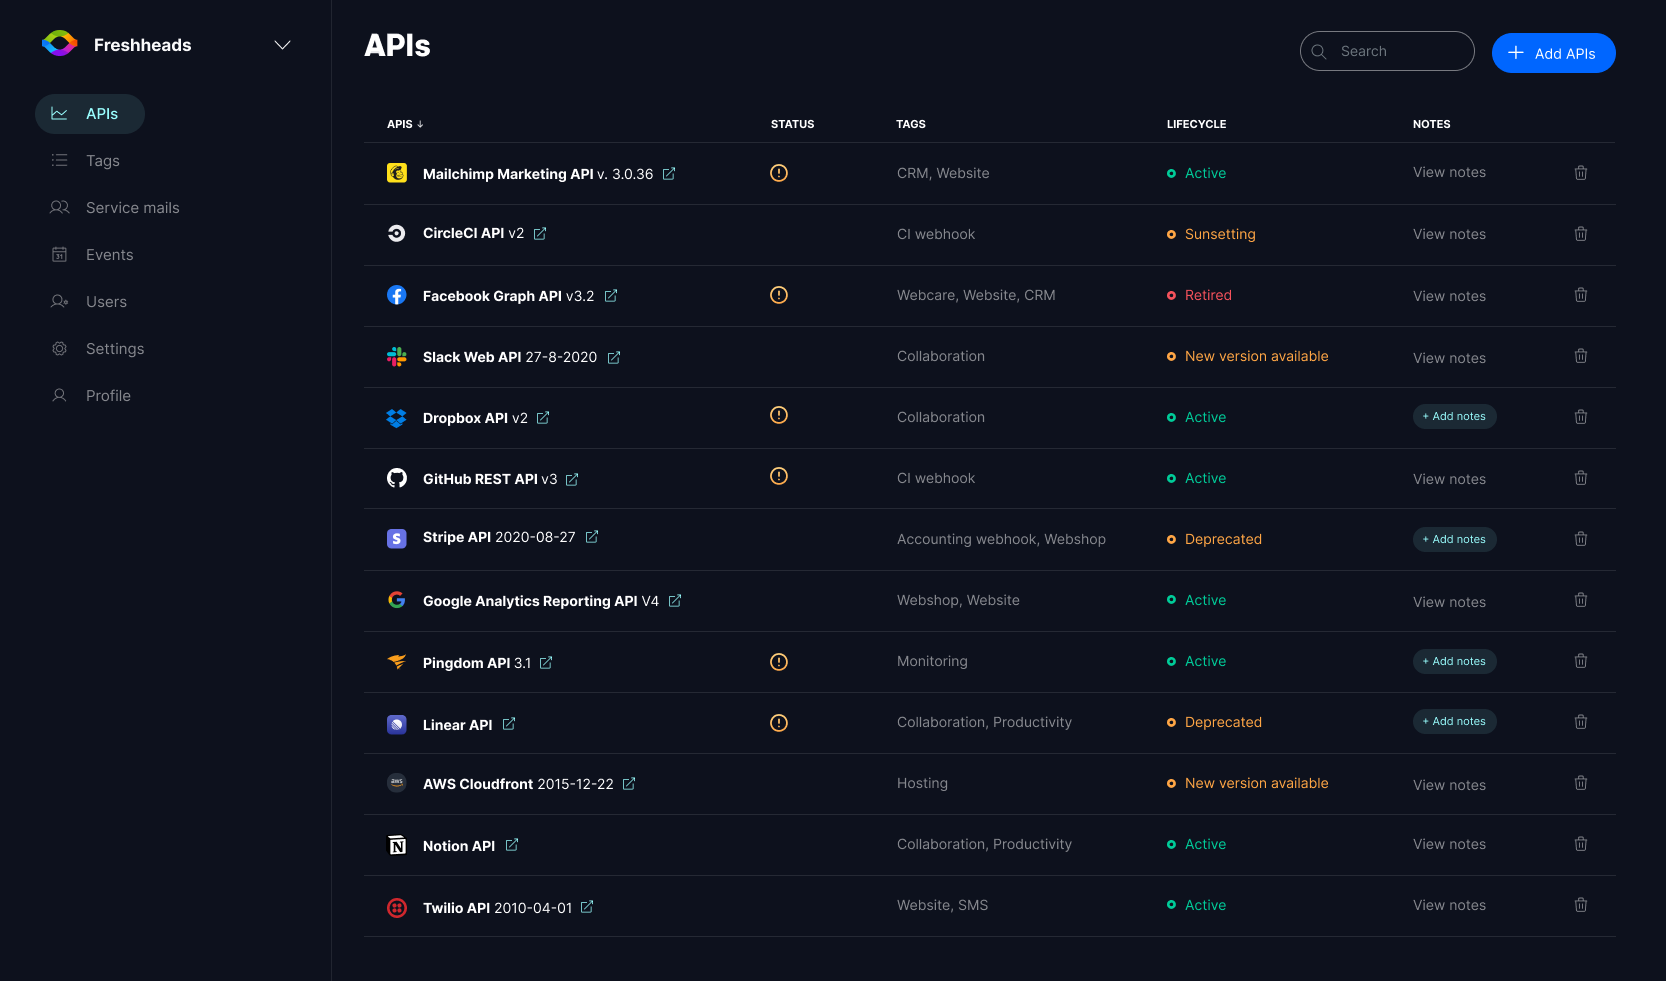
Task: Click Dropbox API status warning icon
Action: pos(779,415)
